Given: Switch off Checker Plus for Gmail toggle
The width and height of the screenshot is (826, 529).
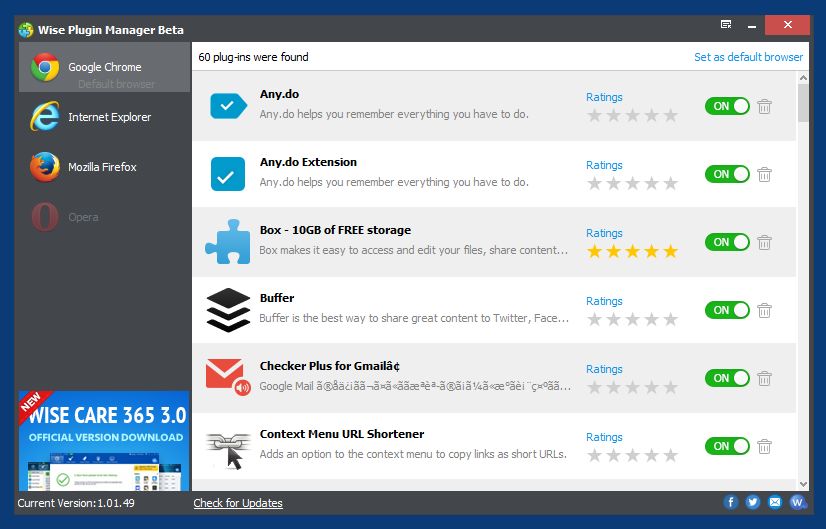Looking at the screenshot, I should pyautogui.click(x=727, y=378).
